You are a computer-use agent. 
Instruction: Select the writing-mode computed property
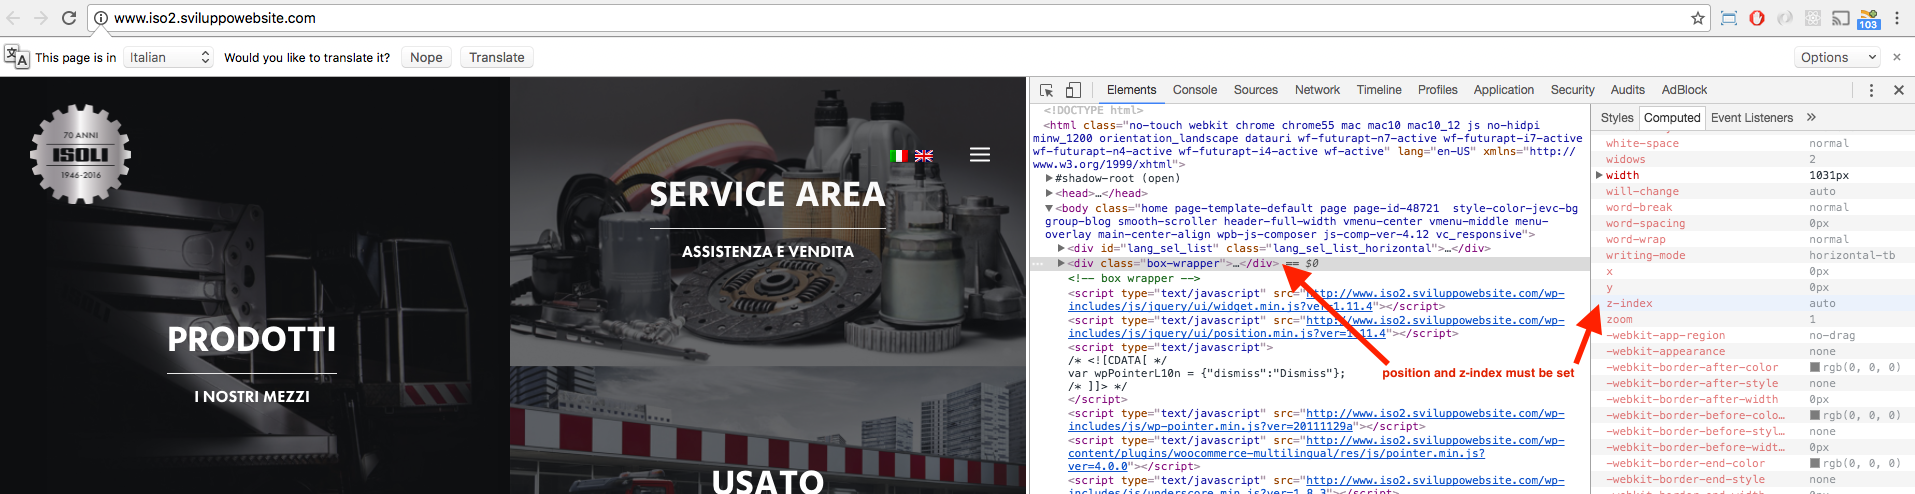(x=1753, y=256)
